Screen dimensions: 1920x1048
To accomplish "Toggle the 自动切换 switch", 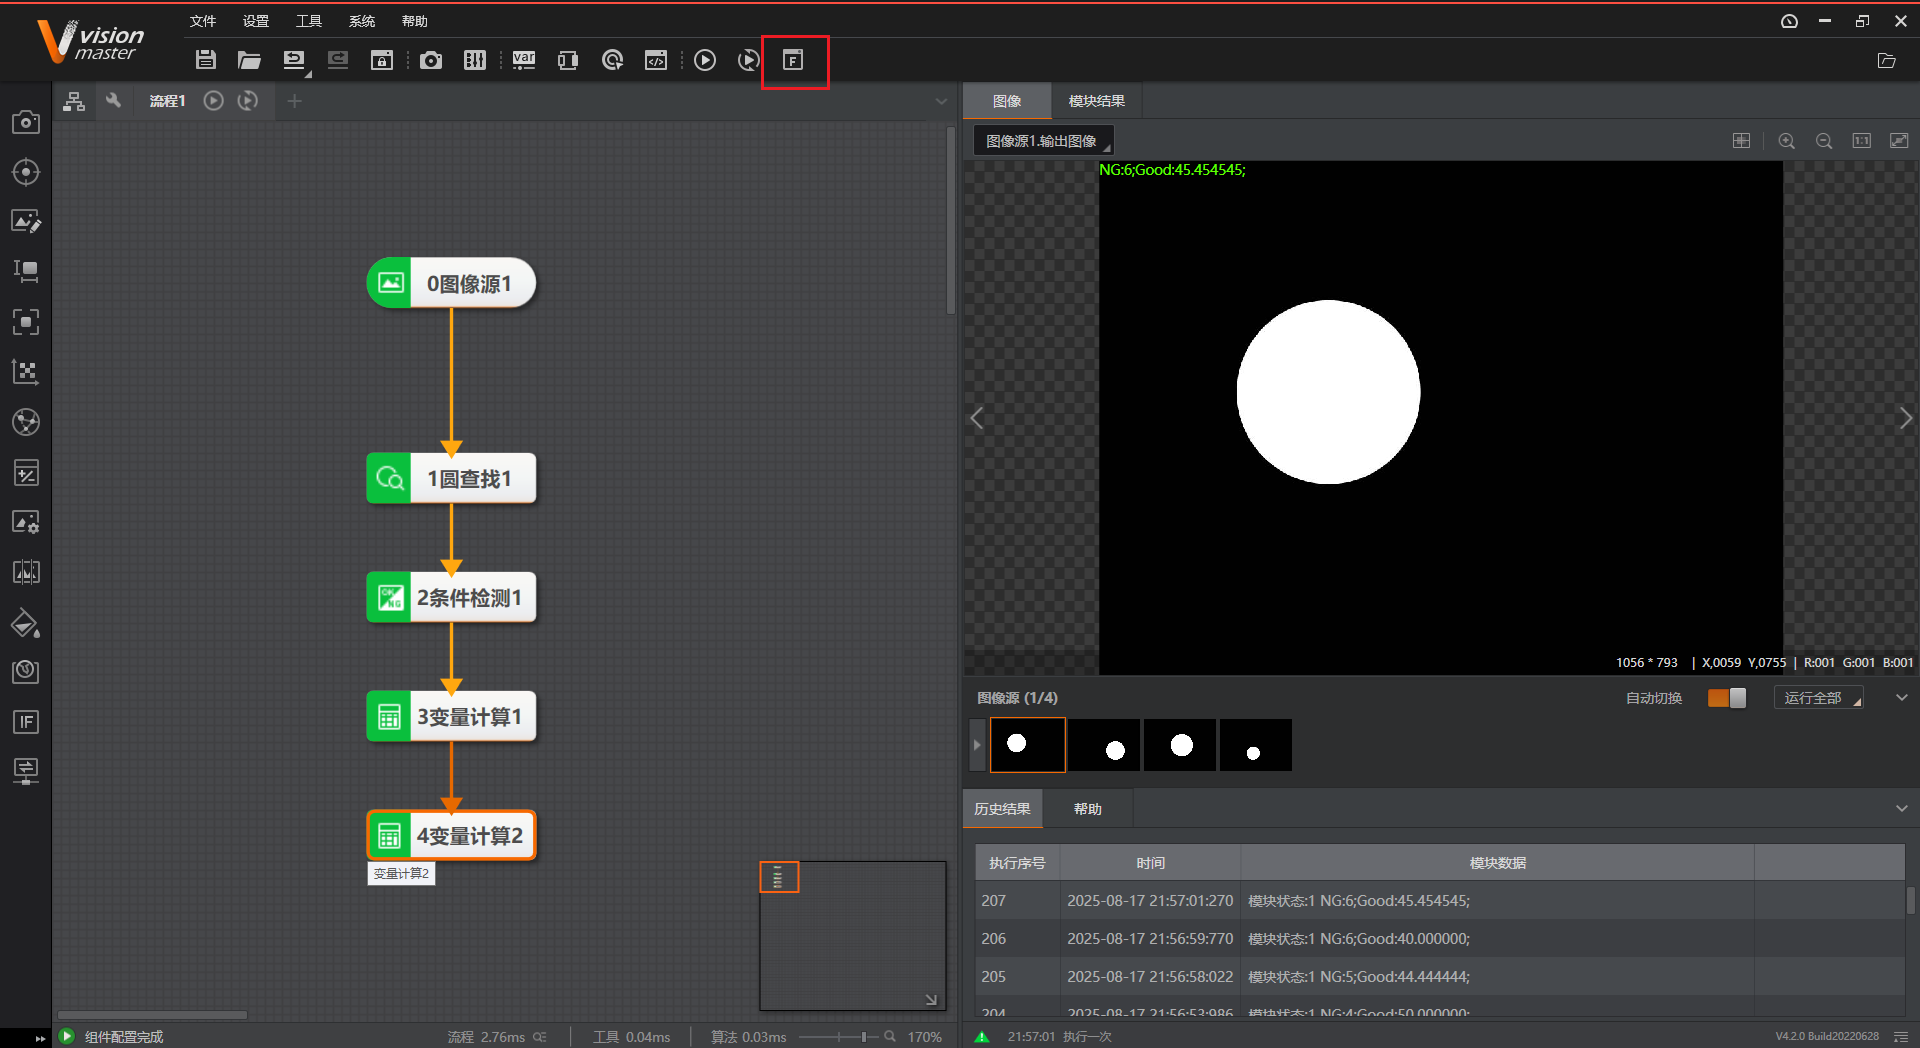I will click(x=1727, y=698).
